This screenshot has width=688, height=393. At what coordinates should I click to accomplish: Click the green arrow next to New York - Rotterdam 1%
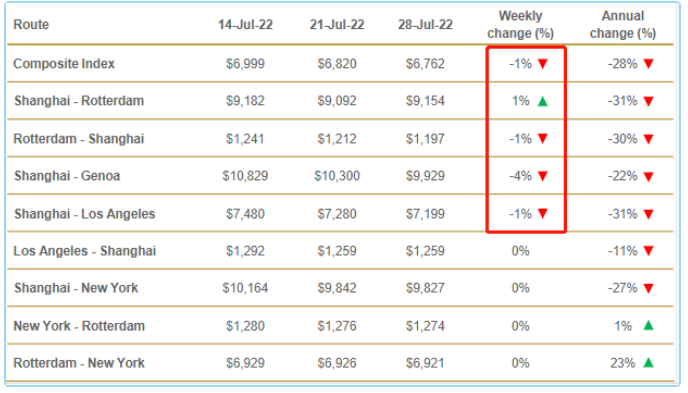coord(649,325)
